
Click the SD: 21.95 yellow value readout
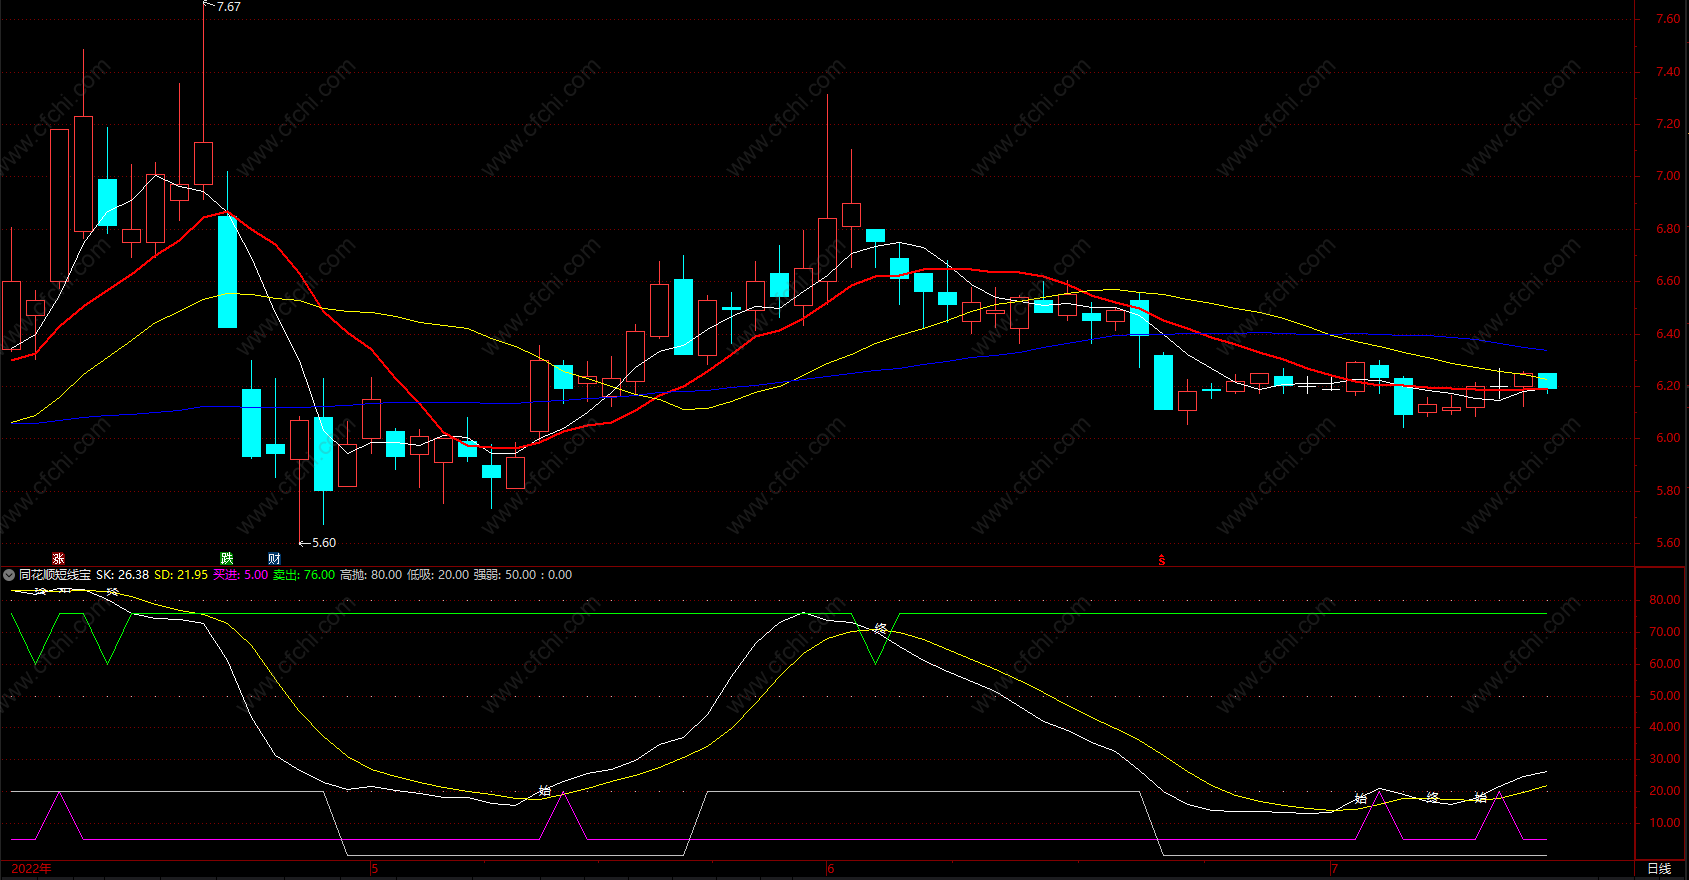click(x=181, y=575)
